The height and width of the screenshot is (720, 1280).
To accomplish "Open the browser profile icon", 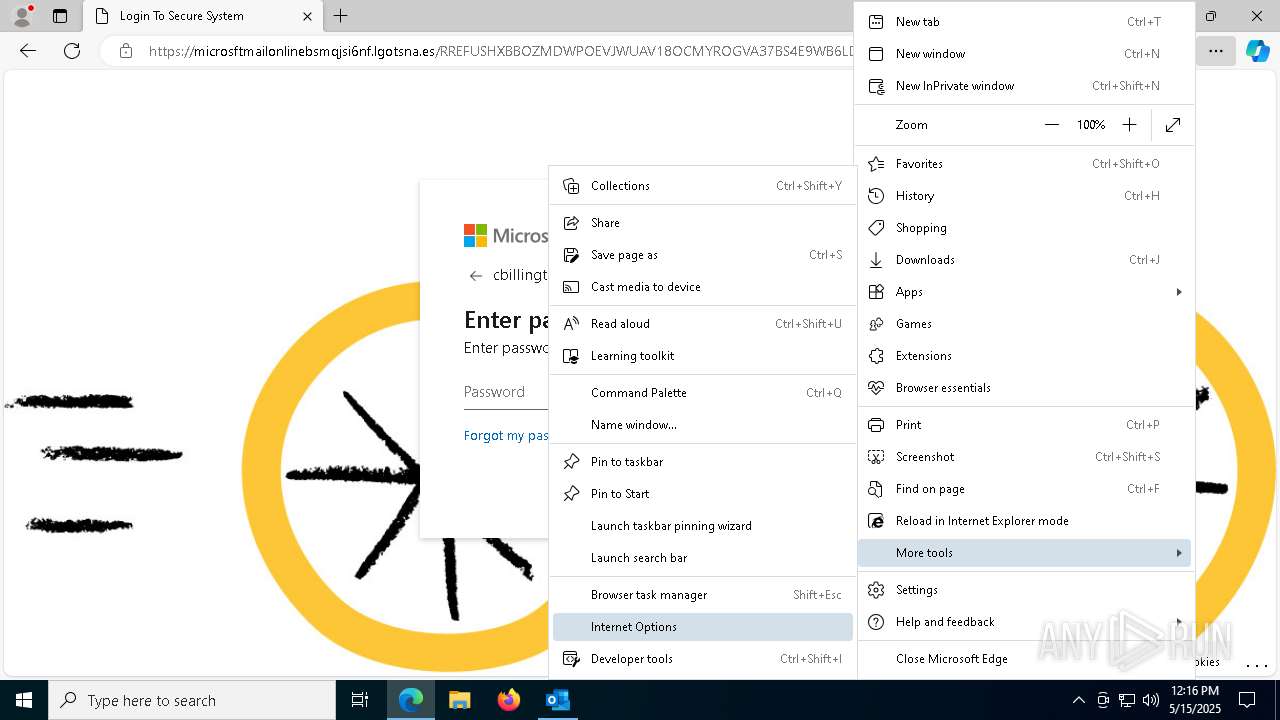I will pos(21,16).
